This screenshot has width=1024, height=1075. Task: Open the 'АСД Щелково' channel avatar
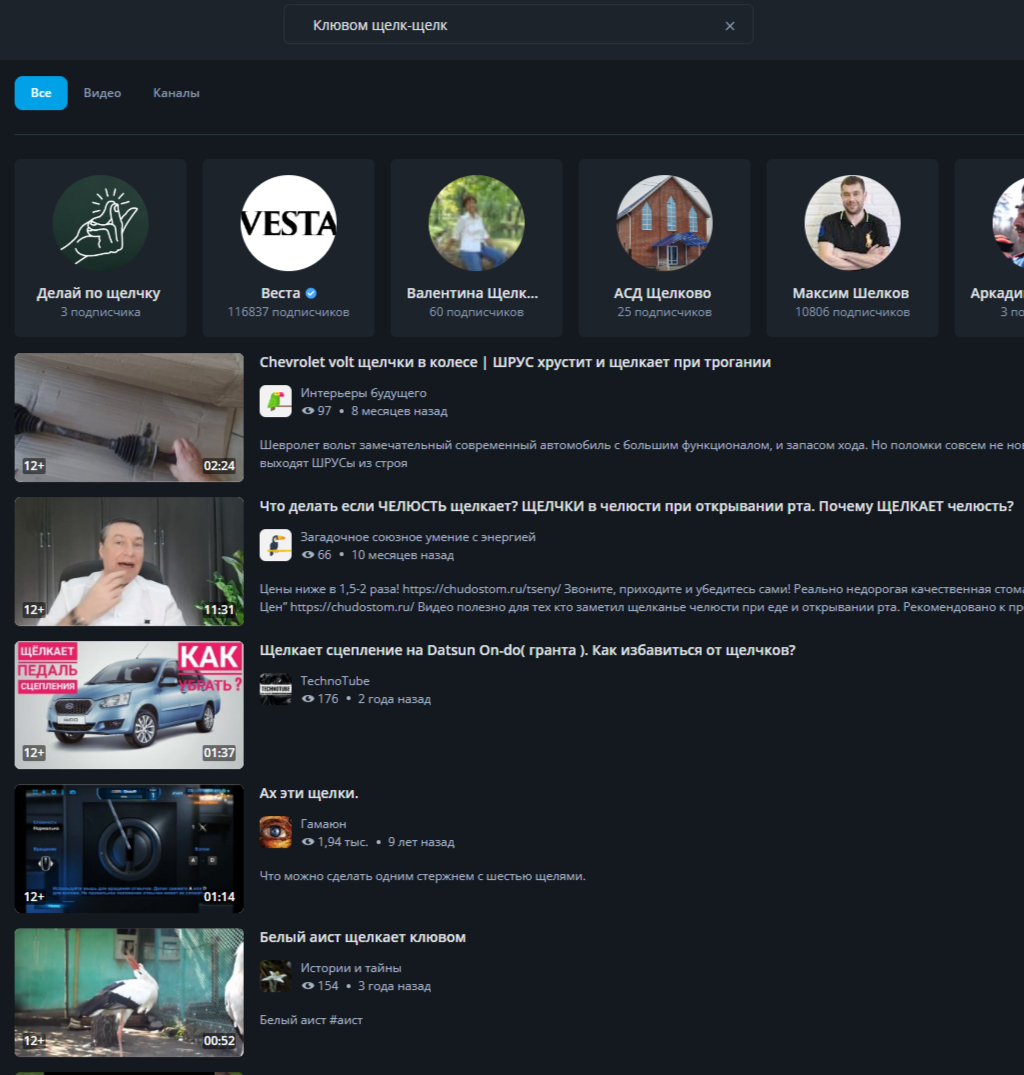pos(664,223)
